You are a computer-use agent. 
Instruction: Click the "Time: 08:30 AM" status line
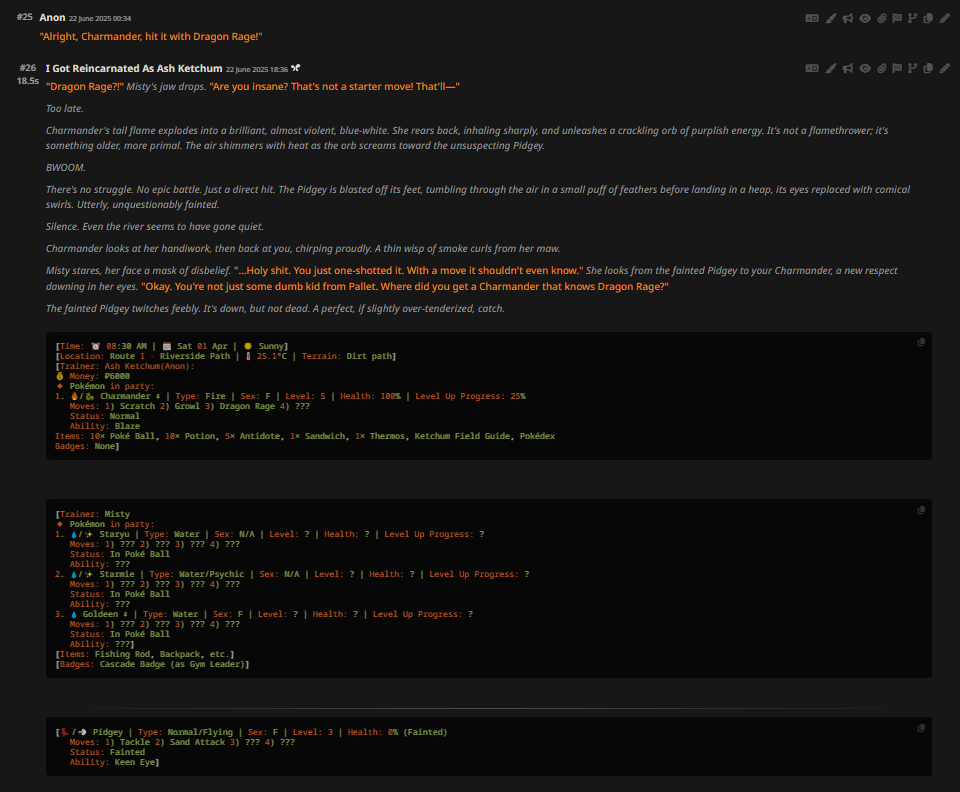pos(171,346)
